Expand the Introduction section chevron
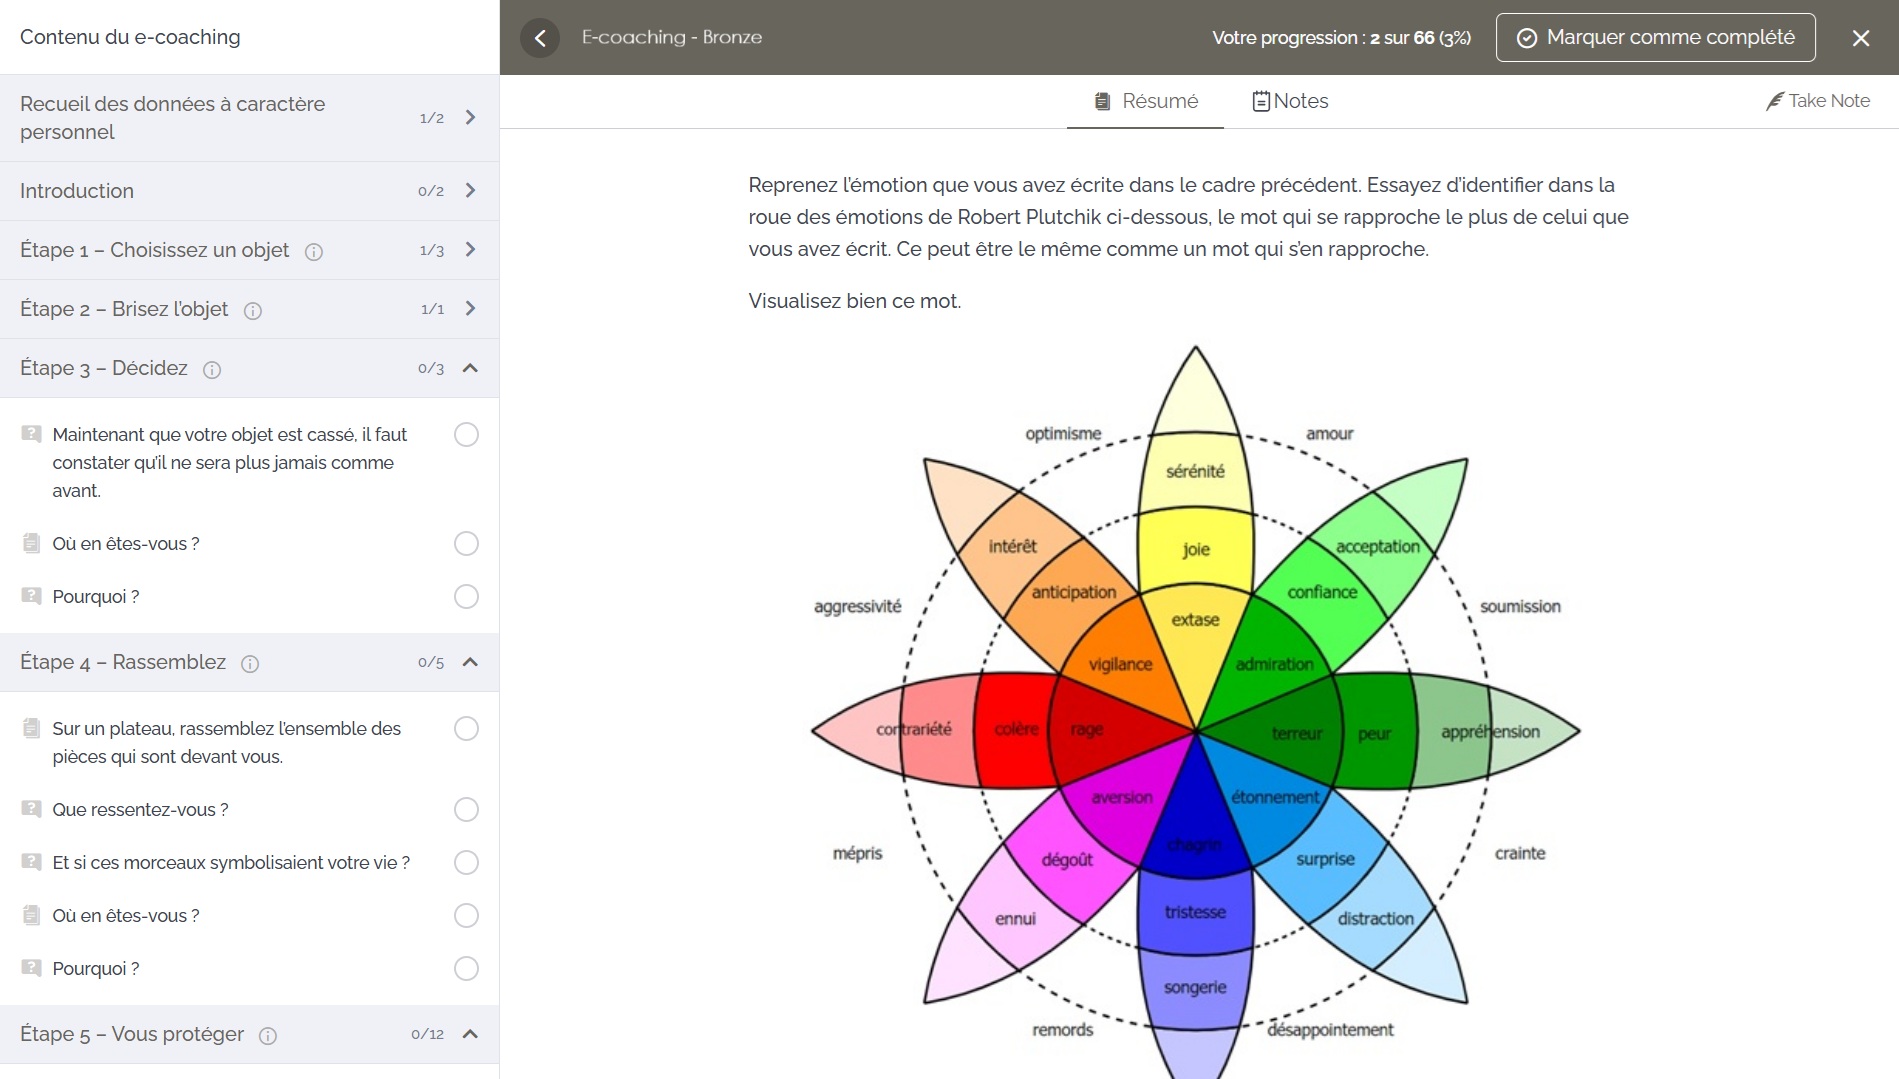Screen dimensions: 1899x1079 pyautogui.click(x=470, y=191)
